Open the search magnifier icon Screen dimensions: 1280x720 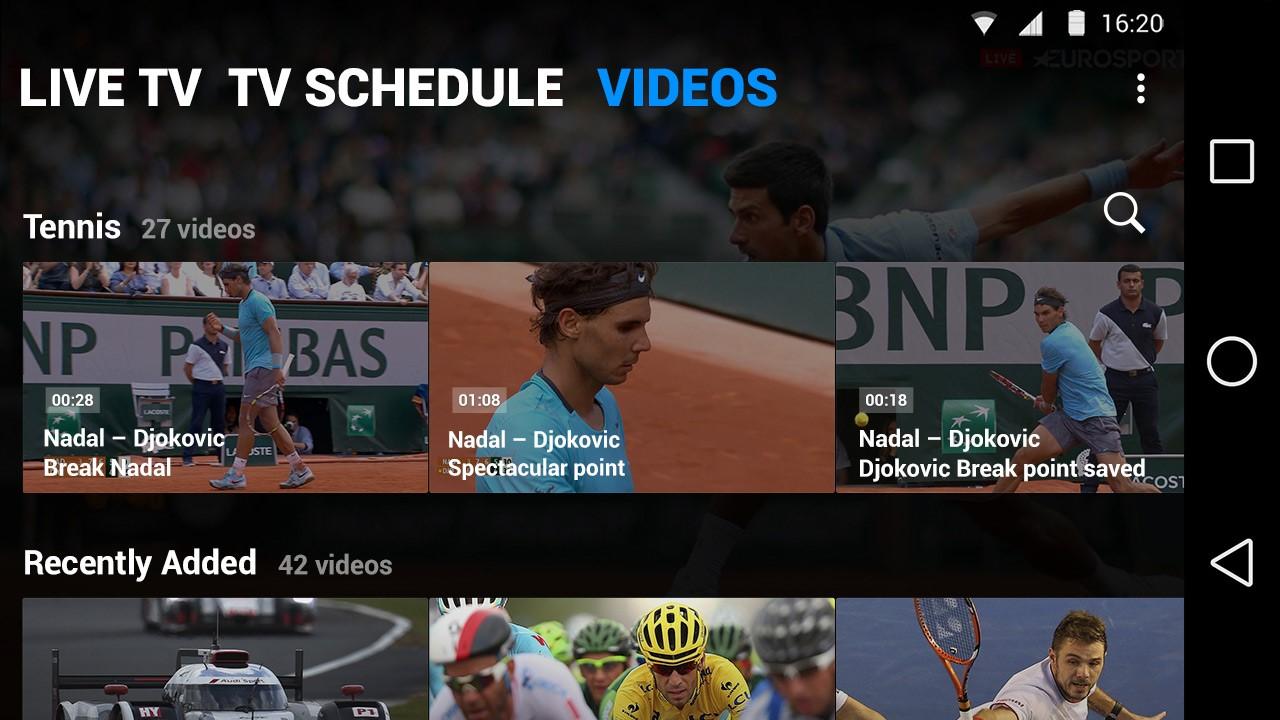click(1124, 213)
